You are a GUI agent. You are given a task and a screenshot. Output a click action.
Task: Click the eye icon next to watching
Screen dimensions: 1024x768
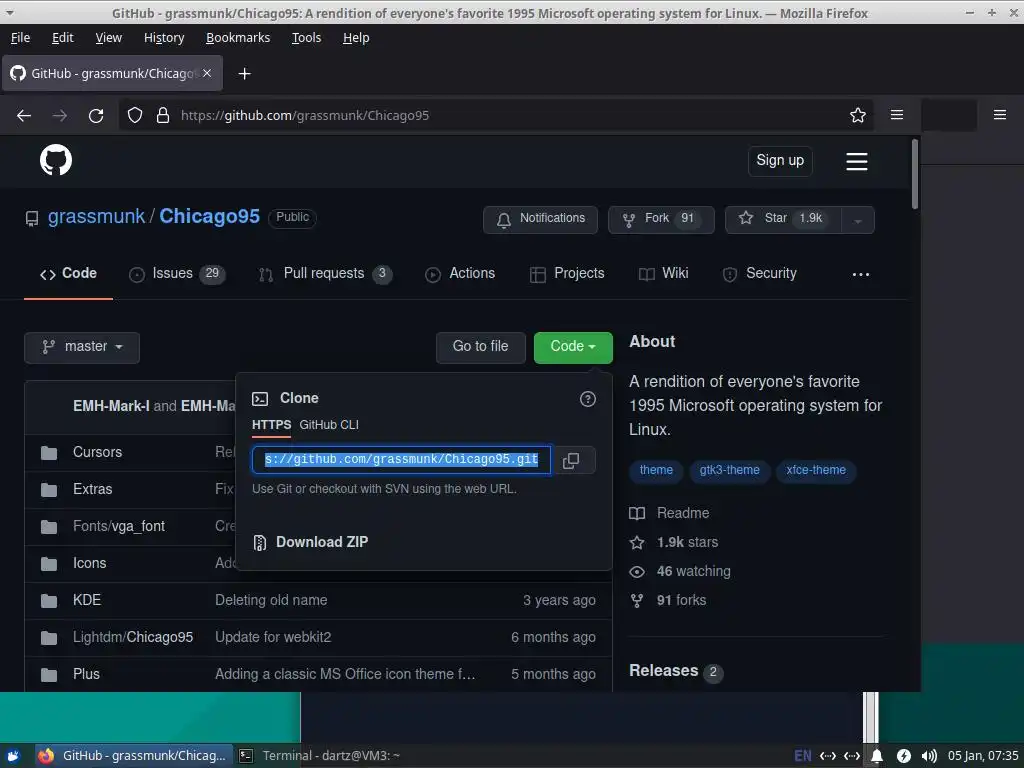coord(637,572)
